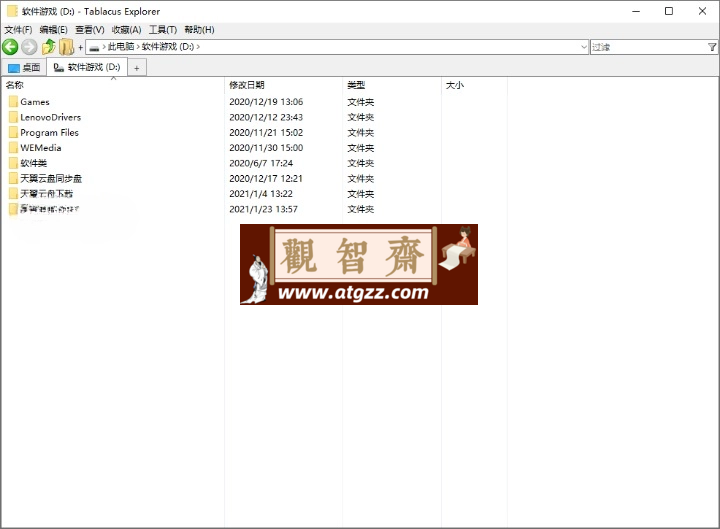720x529 pixels.
Task: Click the grey forward arrow button
Action: point(29,47)
